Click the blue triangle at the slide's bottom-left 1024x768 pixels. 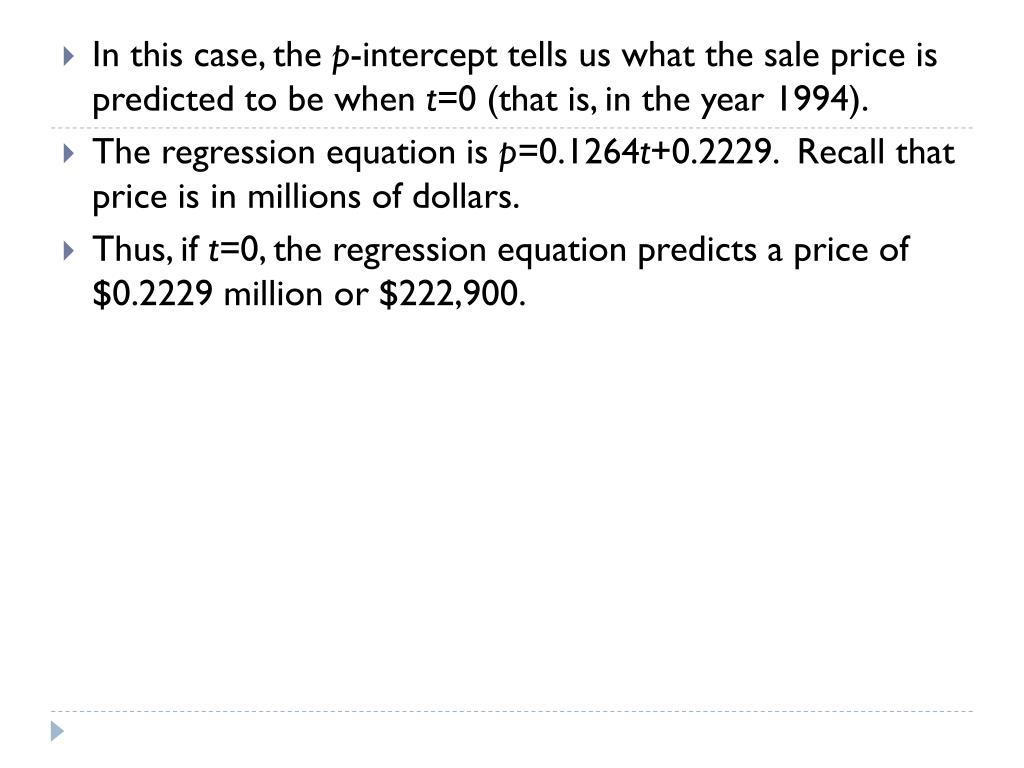[57, 731]
